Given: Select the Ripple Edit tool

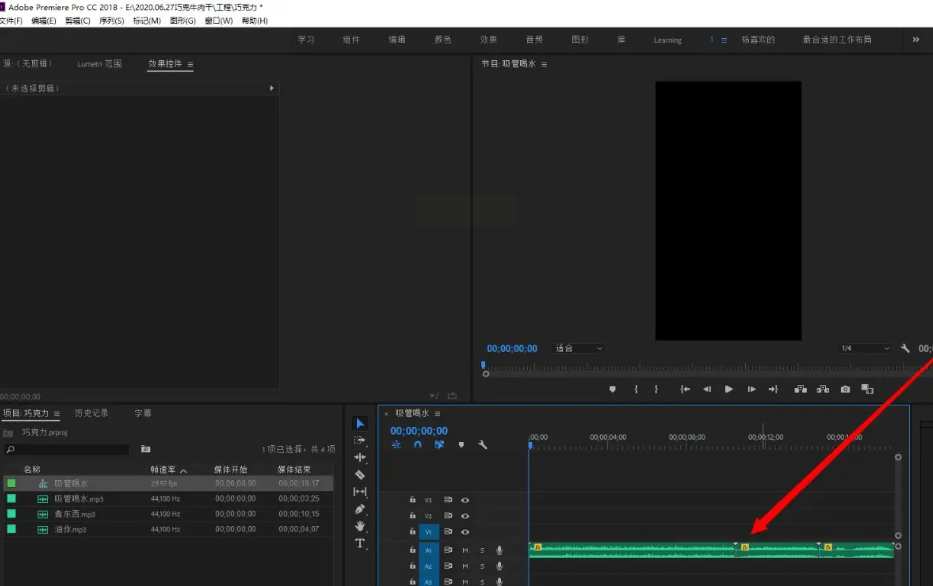Looking at the screenshot, I should 360,458.
